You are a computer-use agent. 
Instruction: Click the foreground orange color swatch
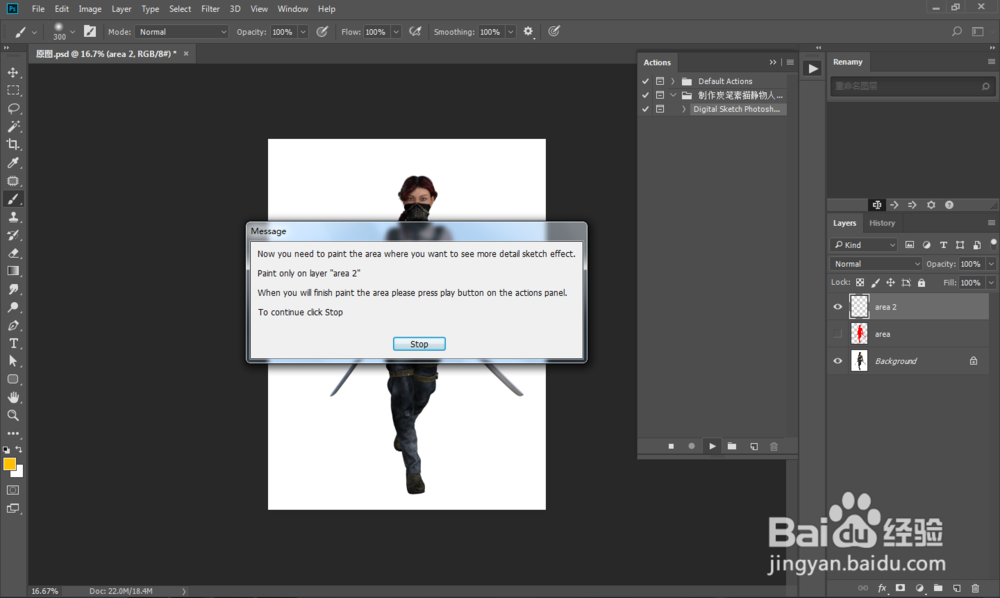pos(9,464)
